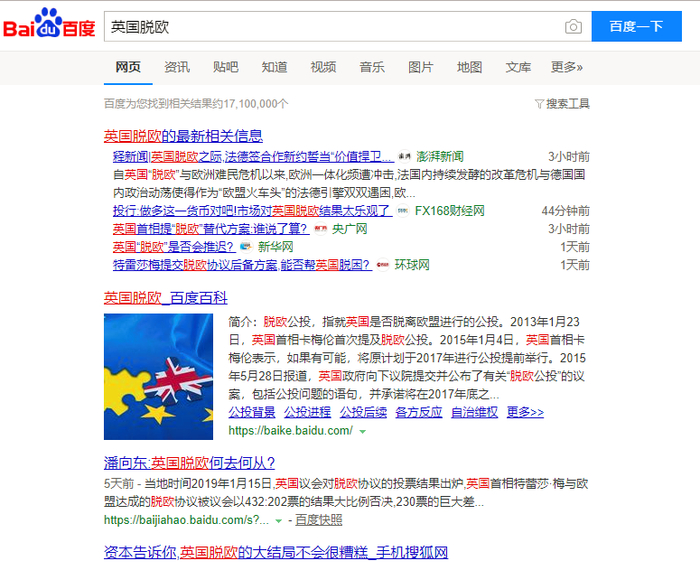Click the https://baike.baidu.com/ URL
This screenshot has height=562, width=700.
click(x=291, y=431)
